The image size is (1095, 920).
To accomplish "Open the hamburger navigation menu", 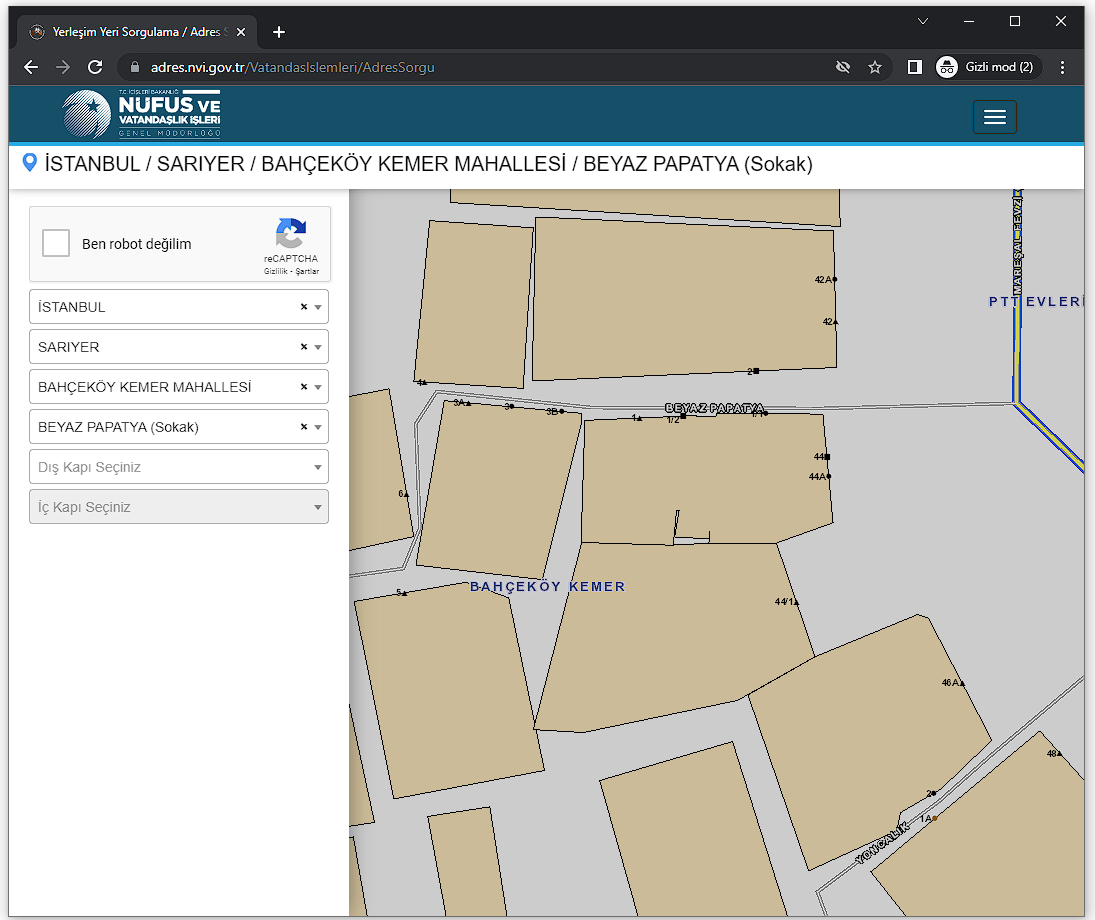I will coord(994,117).
